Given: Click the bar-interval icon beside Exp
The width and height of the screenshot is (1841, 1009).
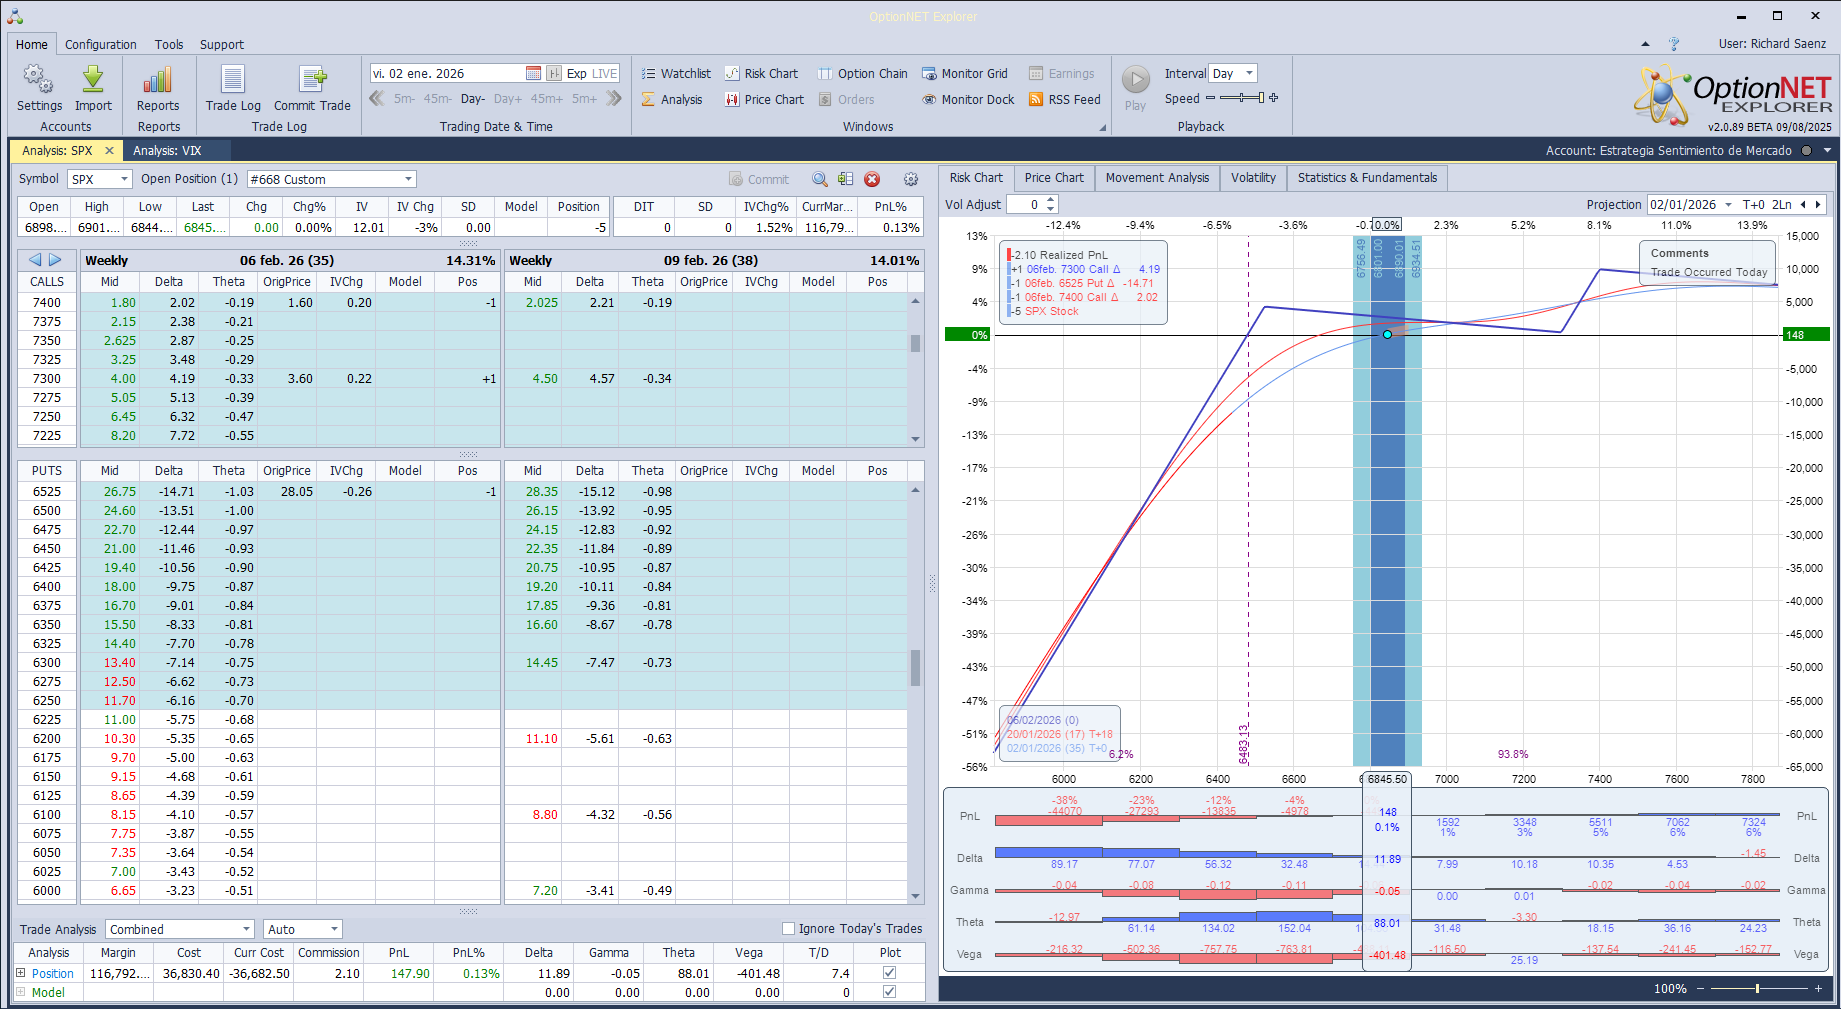Looking at the screenshot, I should point(554,73).
